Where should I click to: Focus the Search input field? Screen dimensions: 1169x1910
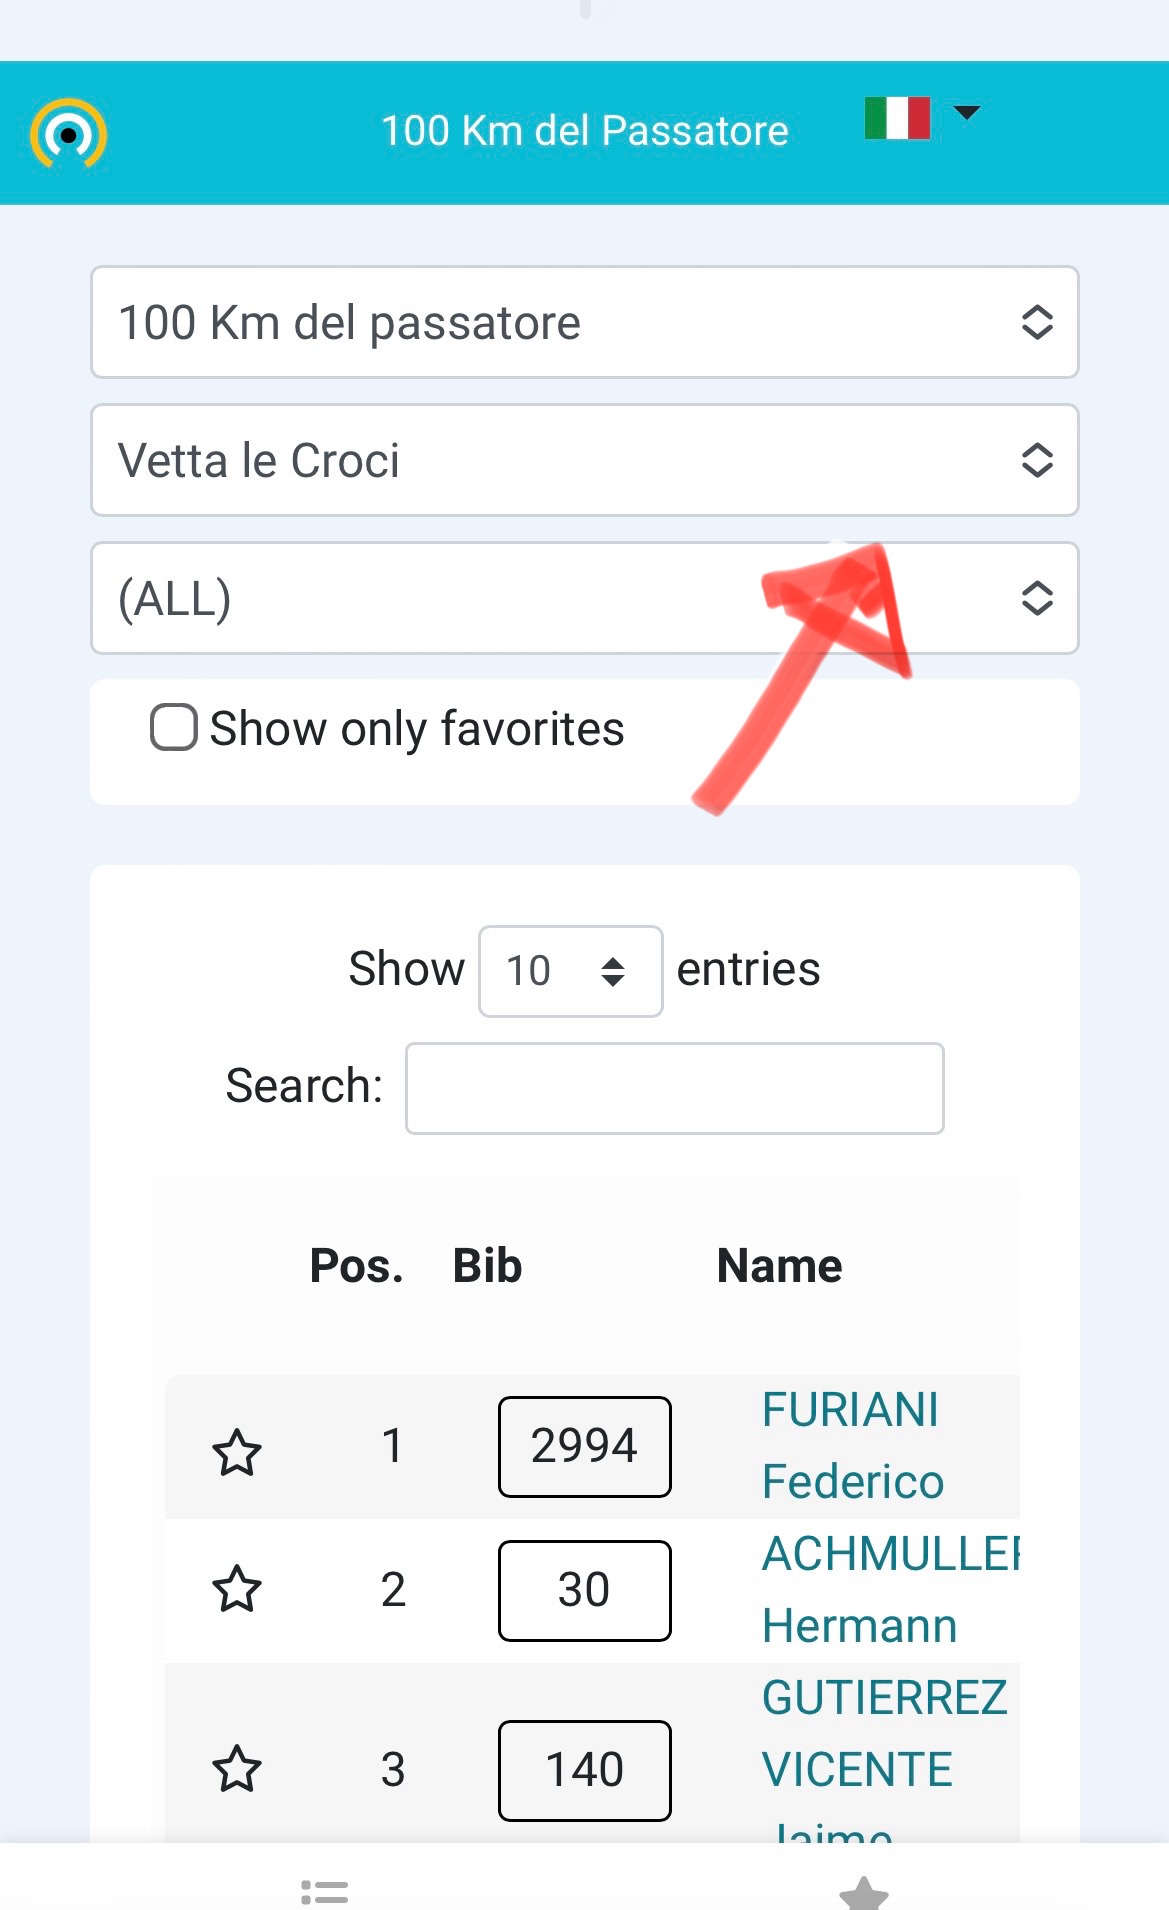pos(674,1088)
